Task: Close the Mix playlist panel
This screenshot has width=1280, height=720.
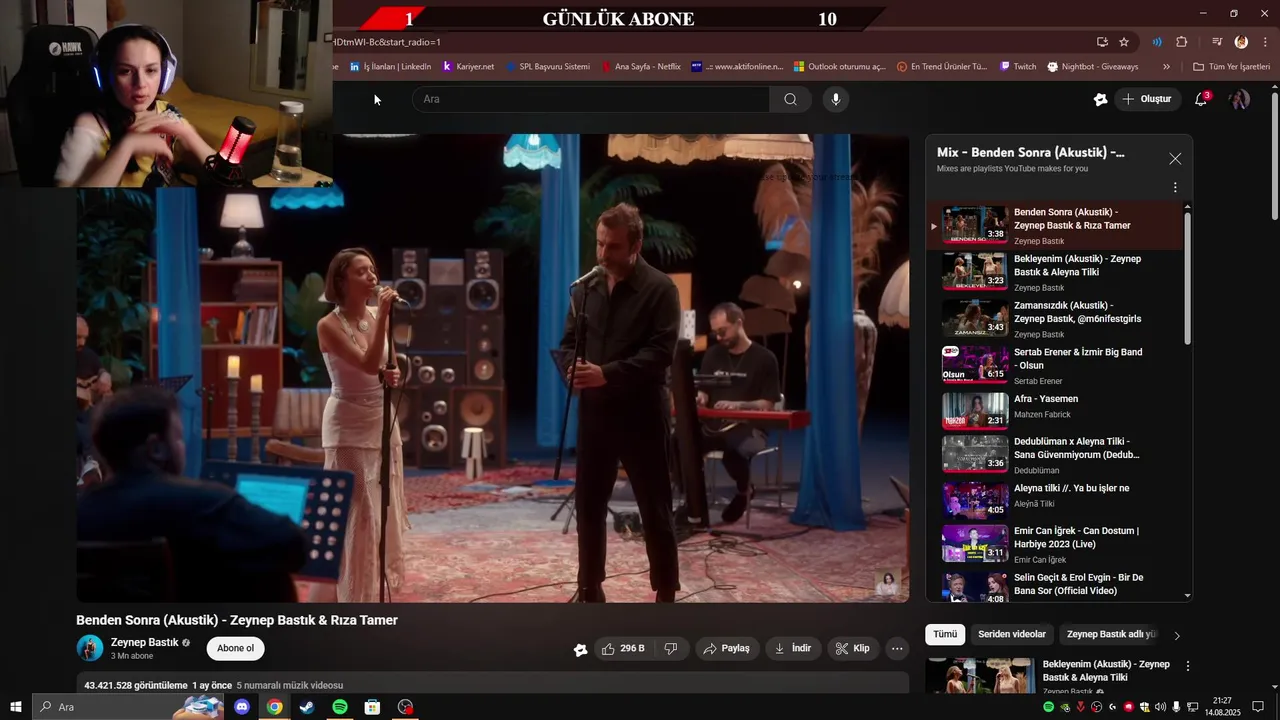Action: pos(1175,159)
